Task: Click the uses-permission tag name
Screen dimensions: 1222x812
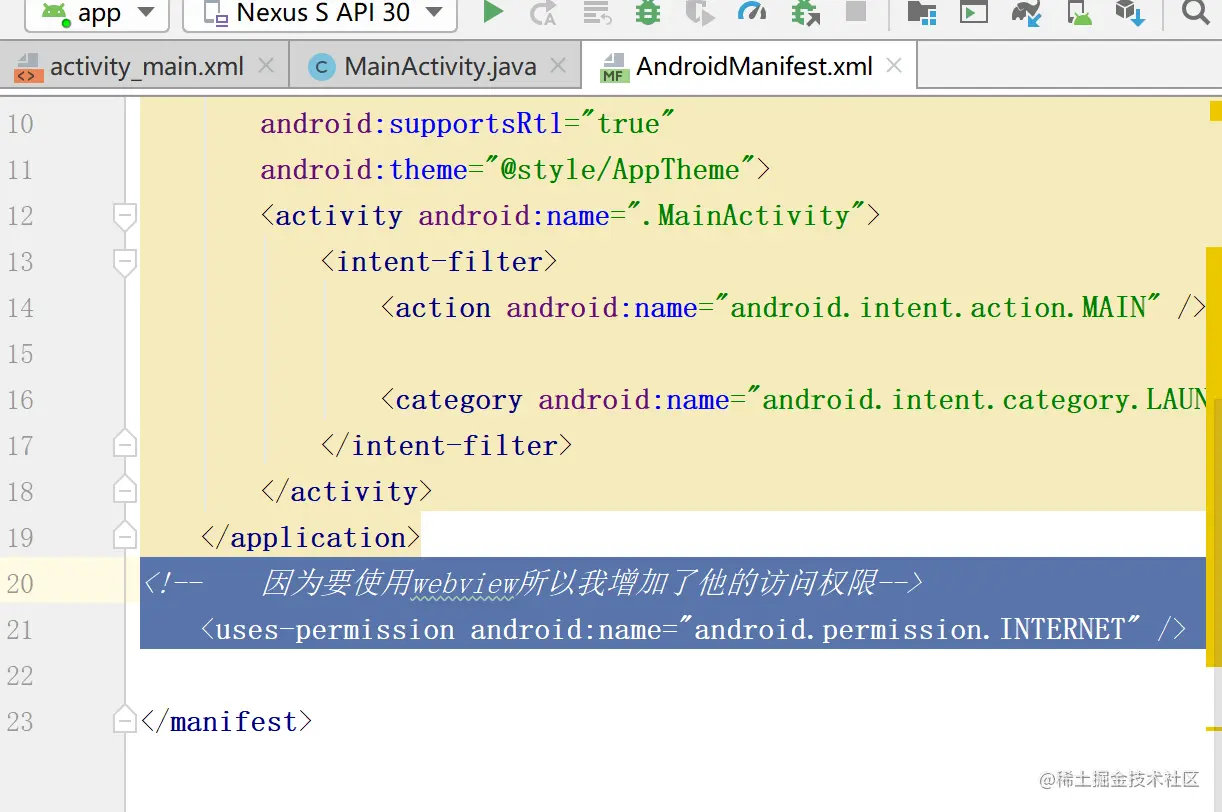Action: point(335,629)
